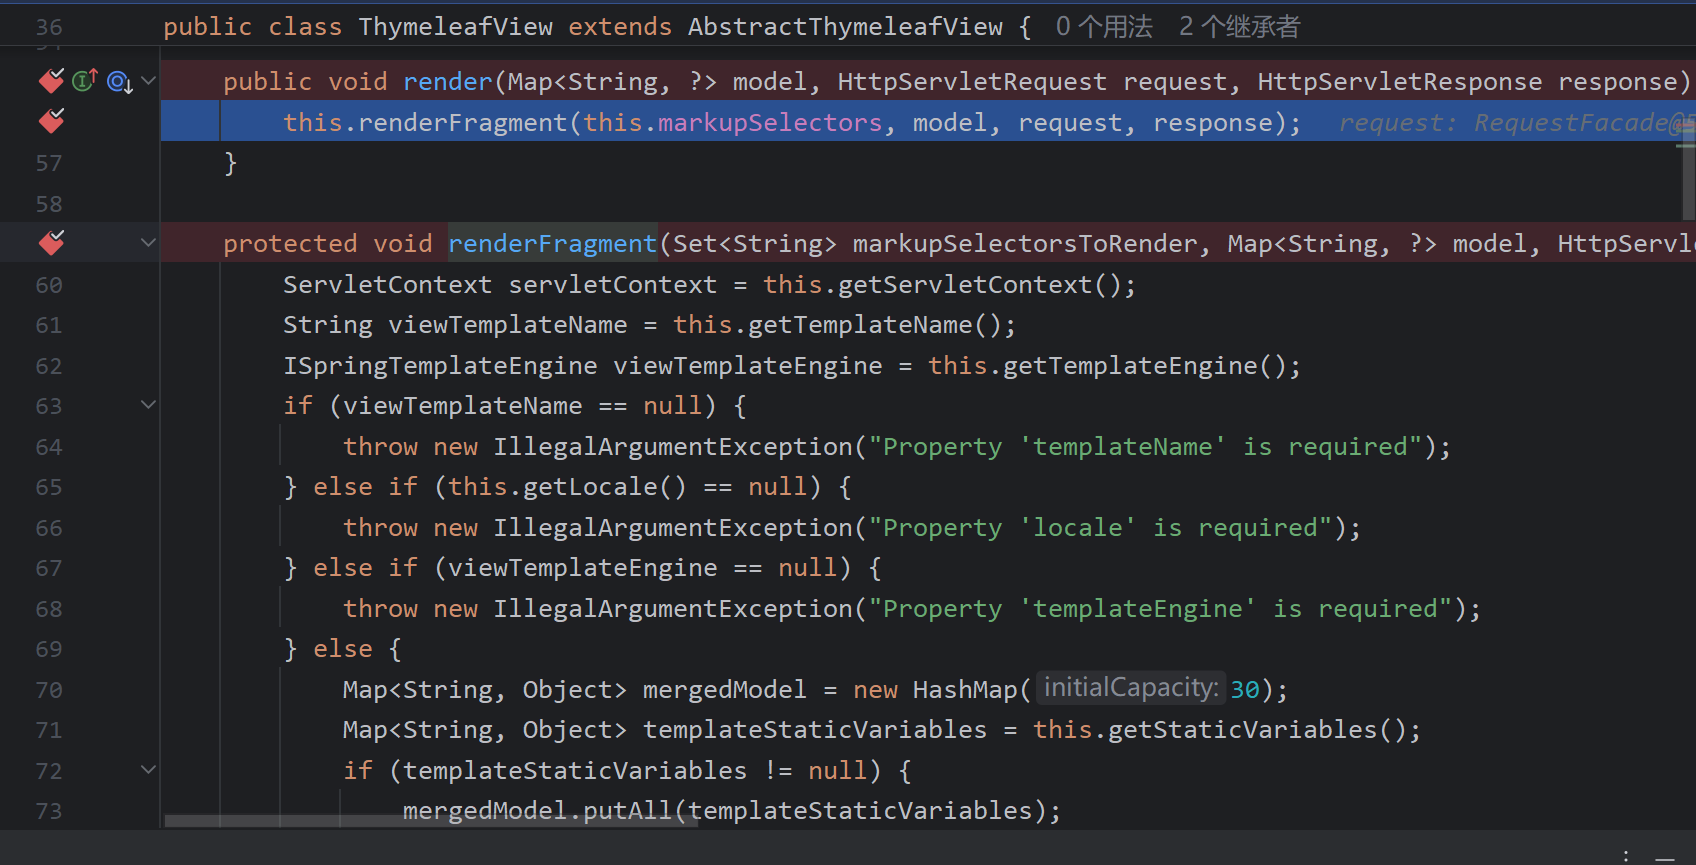Click the HashMap constructor name
The width and height of the screenshot is (1696, 865).
pos(965,690)
